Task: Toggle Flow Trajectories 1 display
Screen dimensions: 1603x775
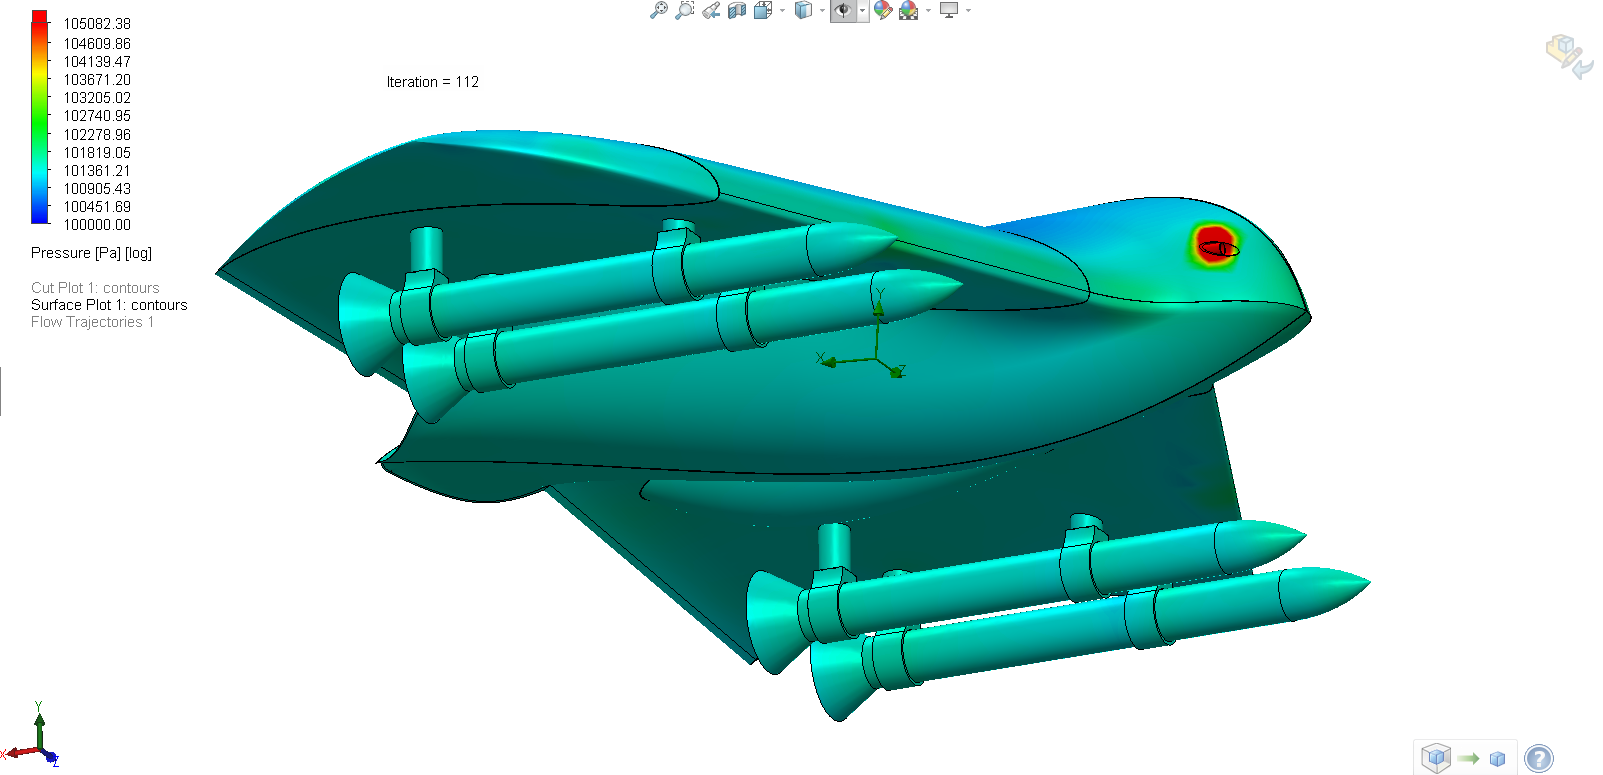Action: [92, 322]
